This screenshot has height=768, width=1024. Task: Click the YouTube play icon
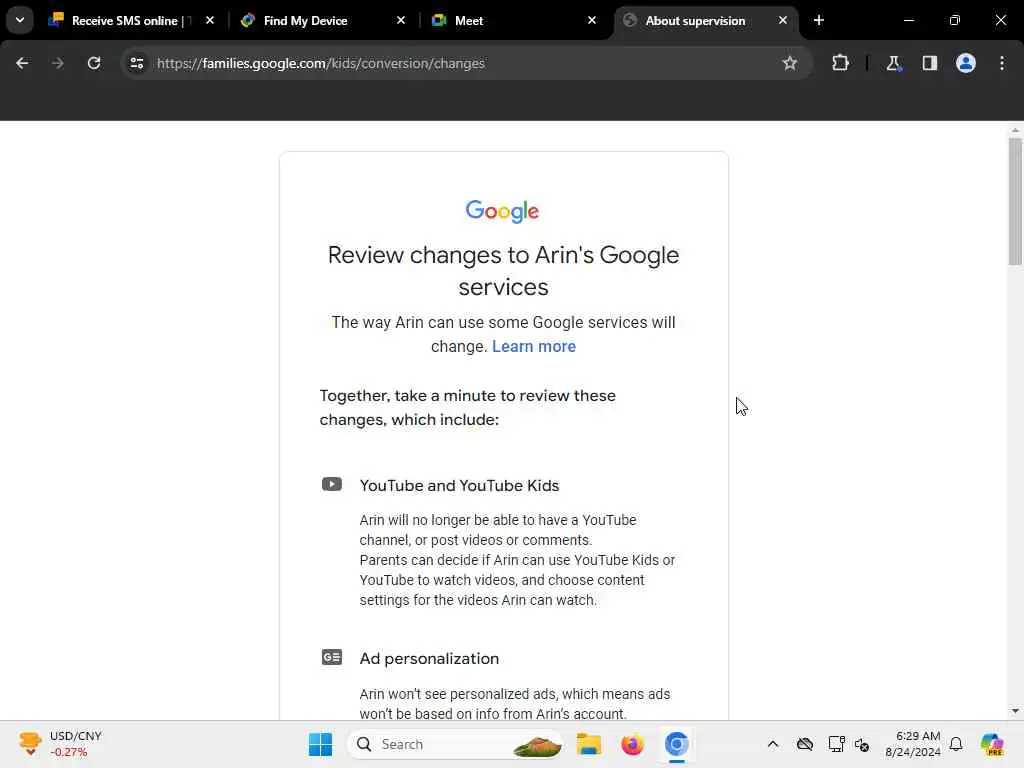coord(332,484)
